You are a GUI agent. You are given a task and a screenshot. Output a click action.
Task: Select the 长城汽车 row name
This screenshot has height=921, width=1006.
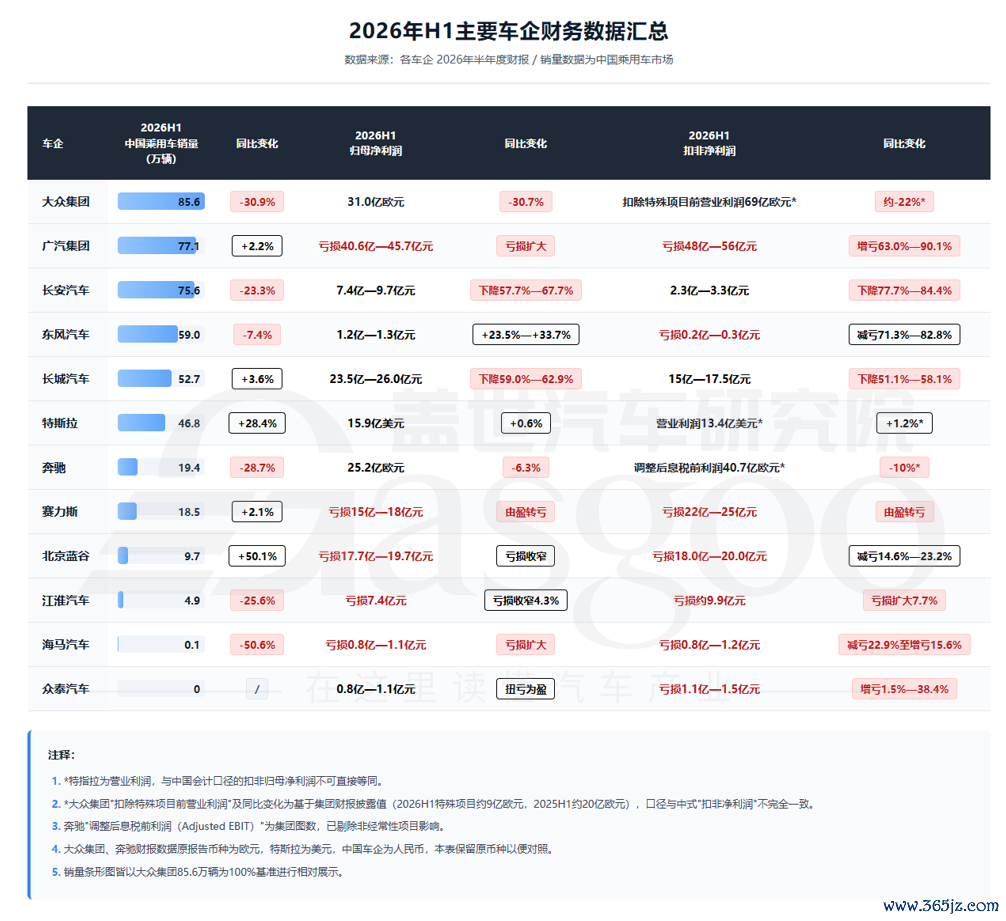tap(65, 379)
